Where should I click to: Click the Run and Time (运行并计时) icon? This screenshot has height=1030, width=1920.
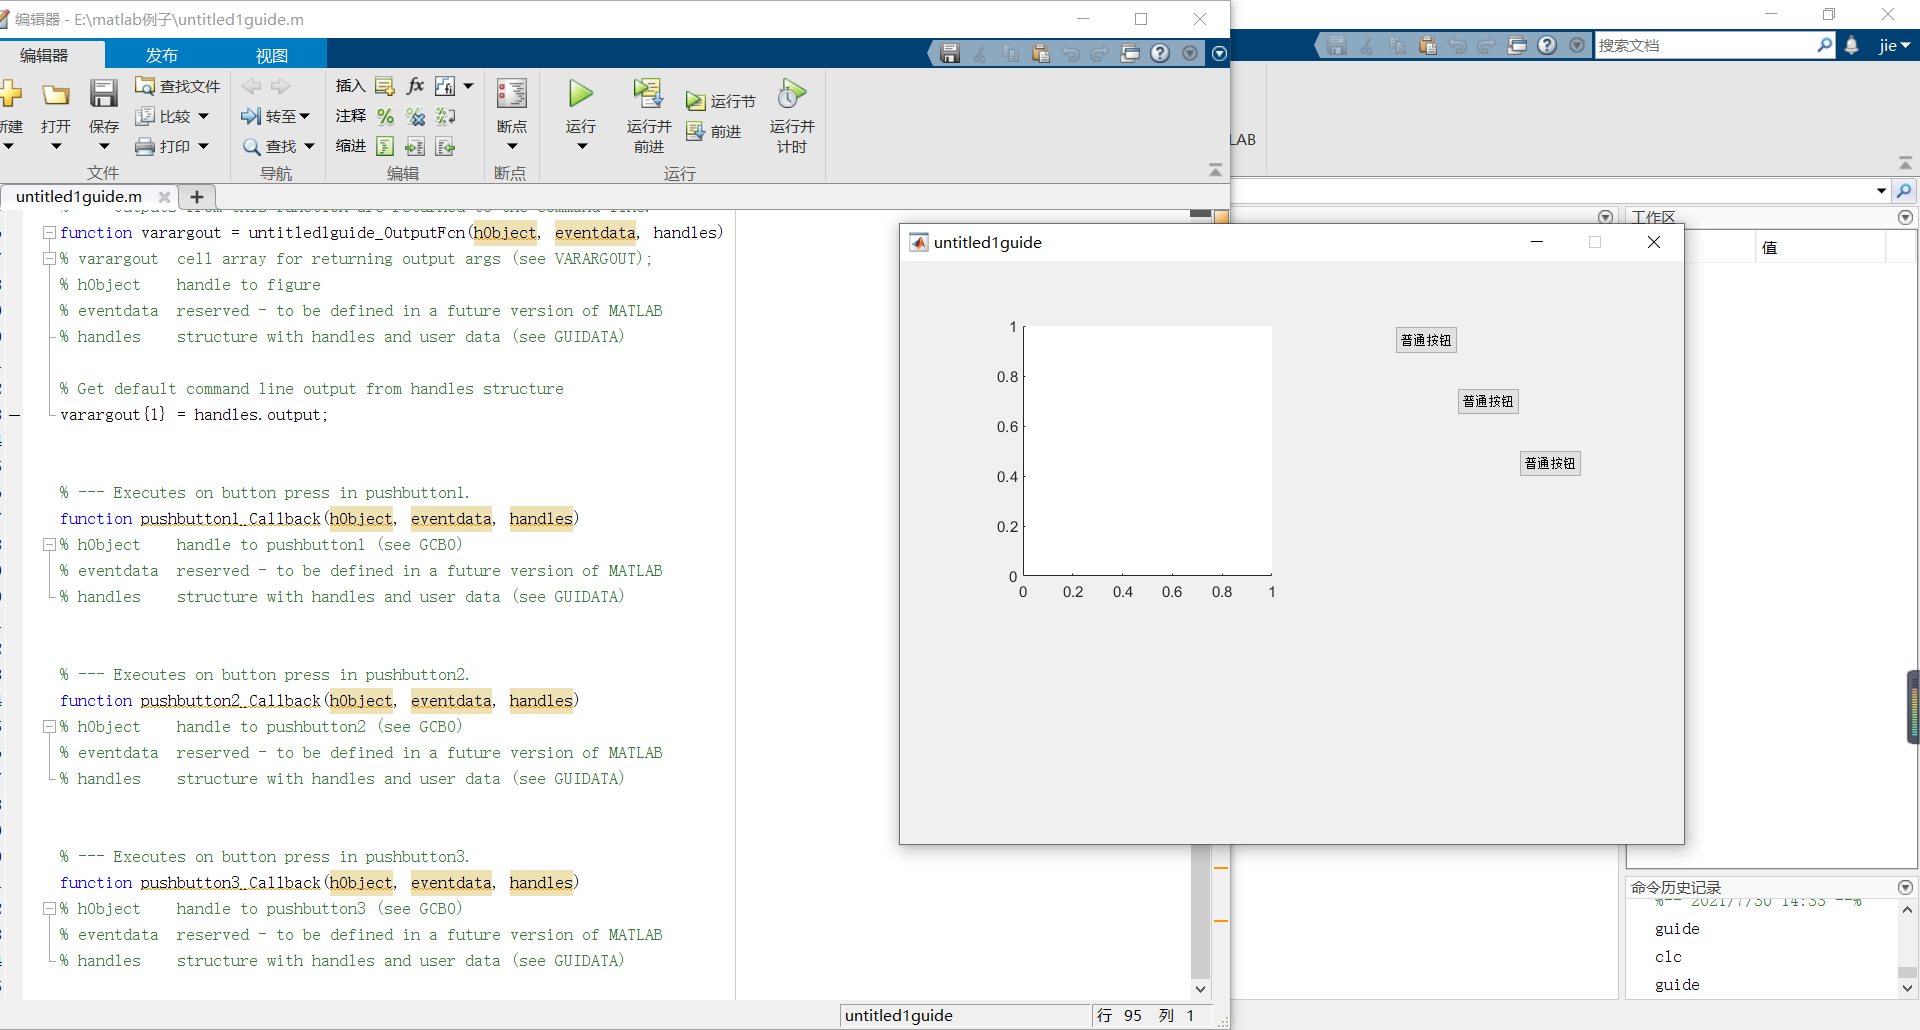[x=792, y=94]
